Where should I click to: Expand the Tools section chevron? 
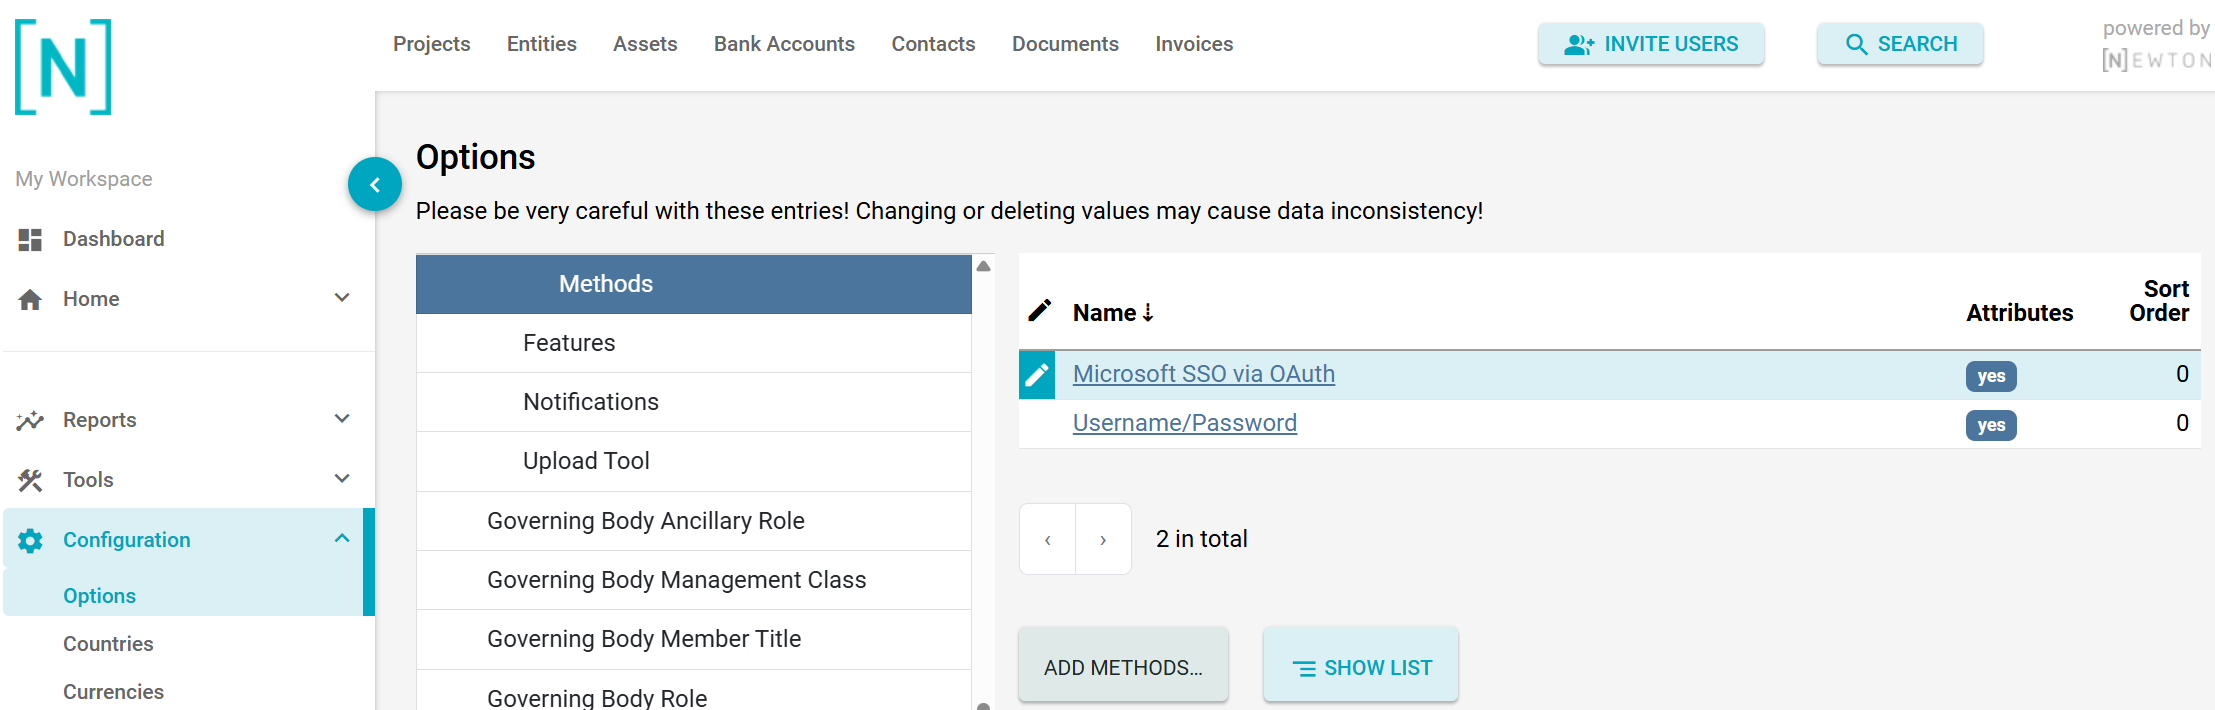(342, 479)
